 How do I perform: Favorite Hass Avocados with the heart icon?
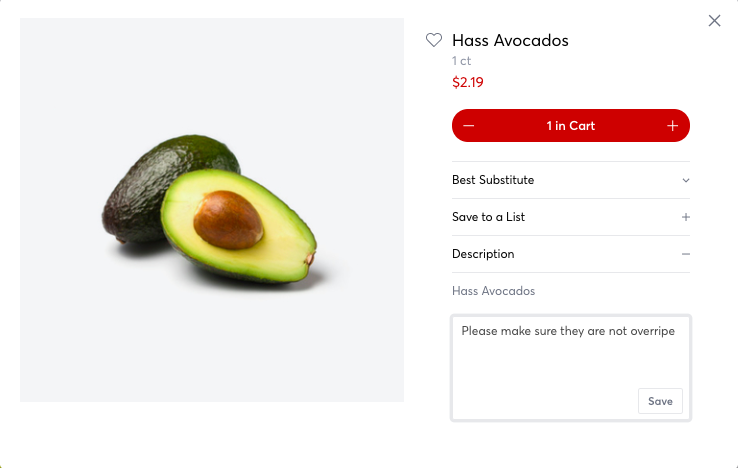(x=434, y=41)
